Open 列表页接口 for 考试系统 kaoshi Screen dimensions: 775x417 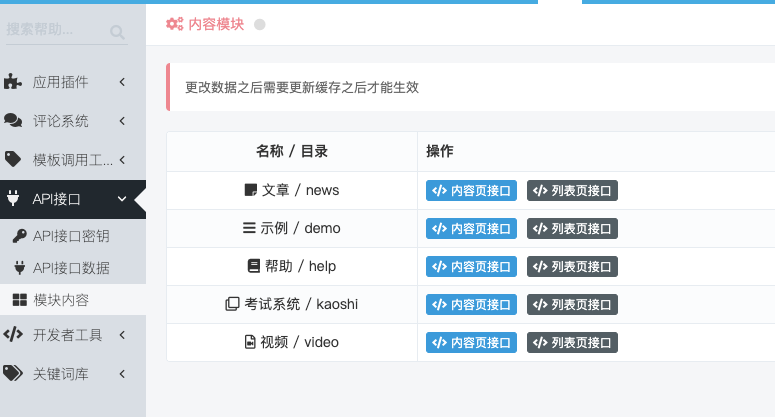point(572,304)
